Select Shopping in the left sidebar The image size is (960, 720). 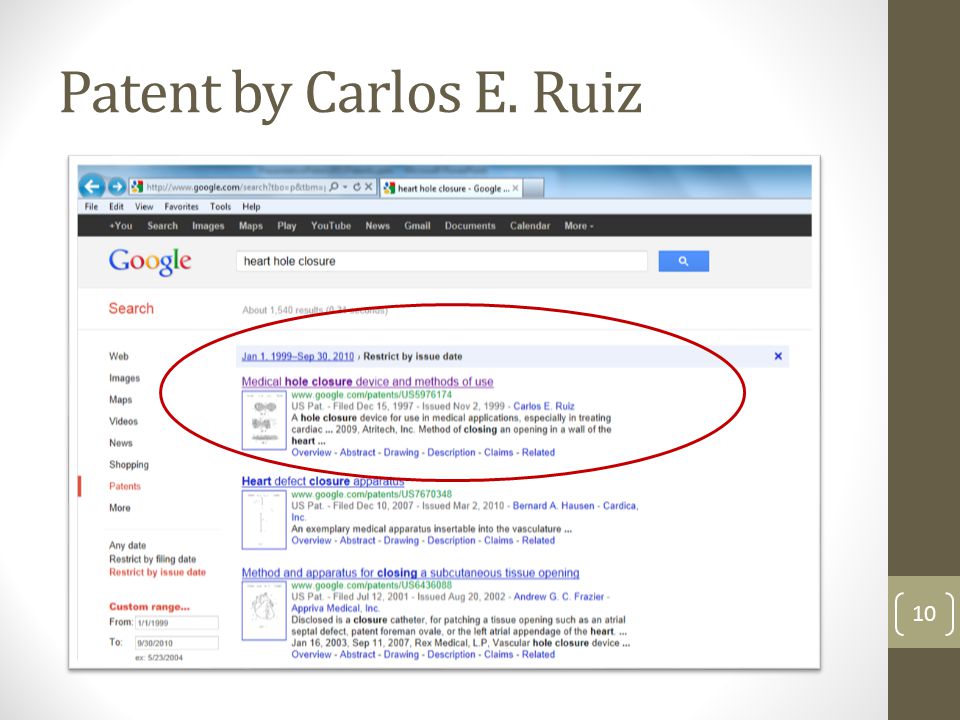[129, 464]
